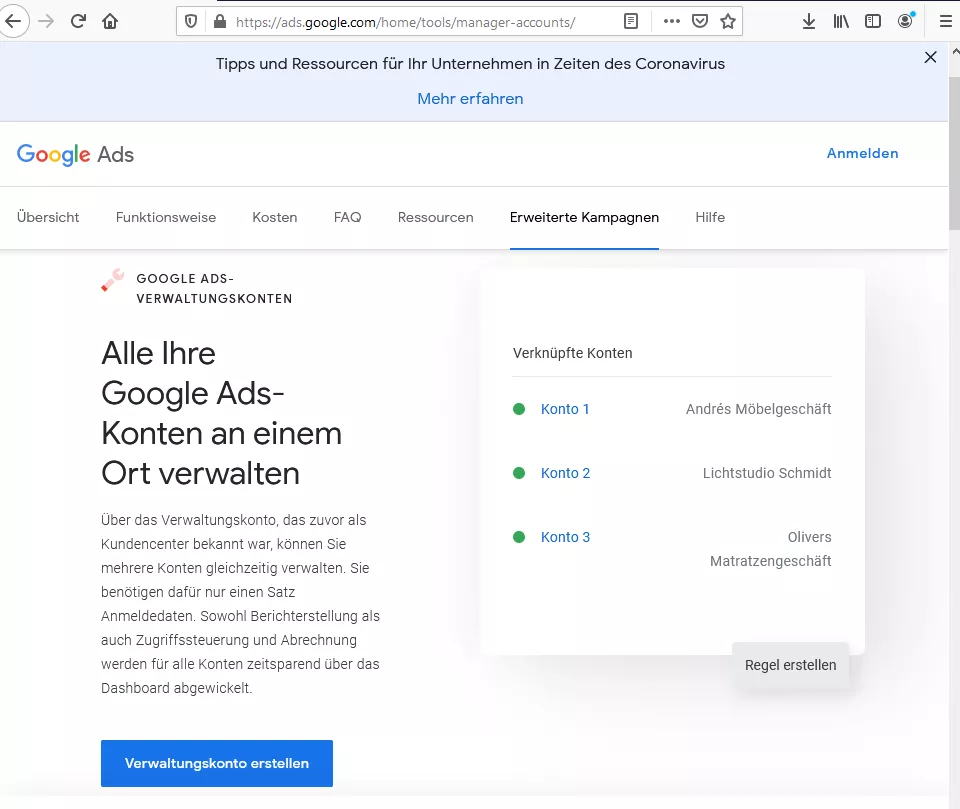Open Konto 1 link
This screenshot has width=960, height=809.
click(x=564, y=409)
